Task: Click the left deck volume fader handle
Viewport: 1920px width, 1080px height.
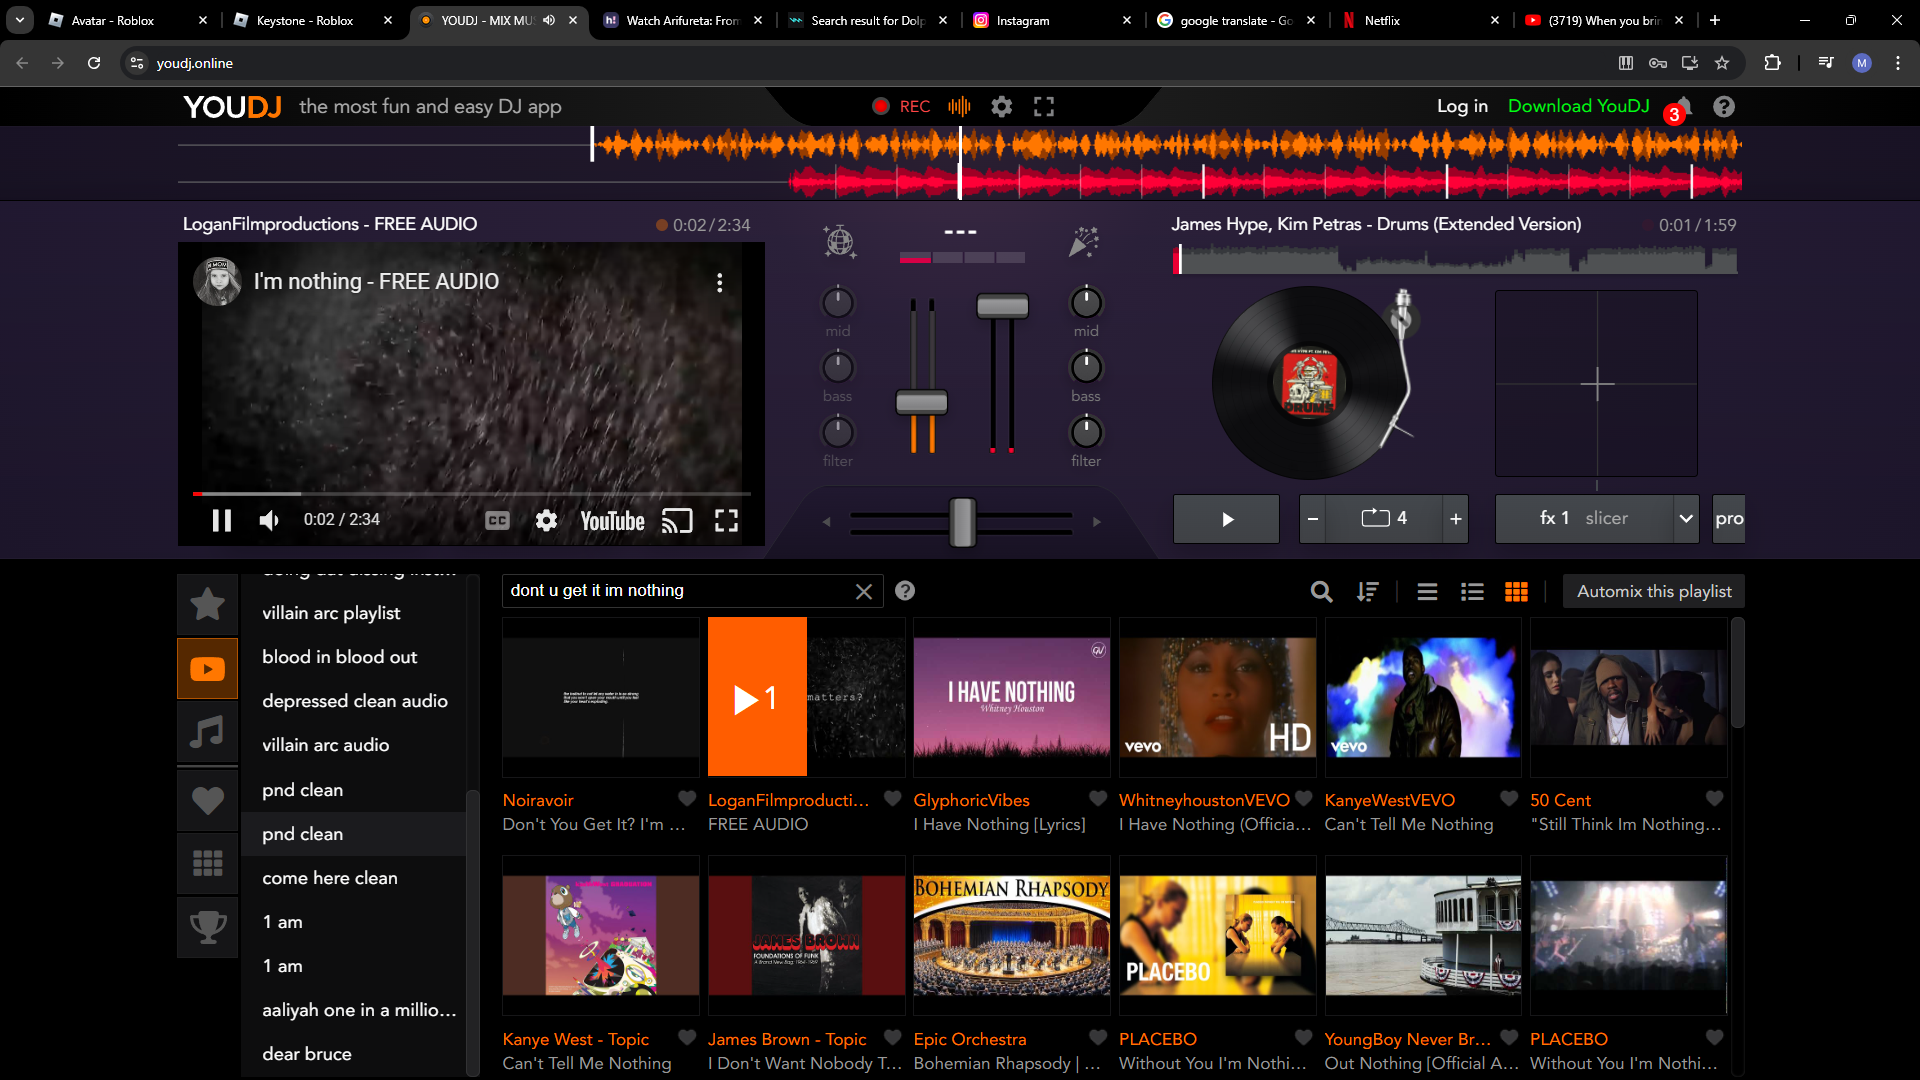Action: click(921, 403)
